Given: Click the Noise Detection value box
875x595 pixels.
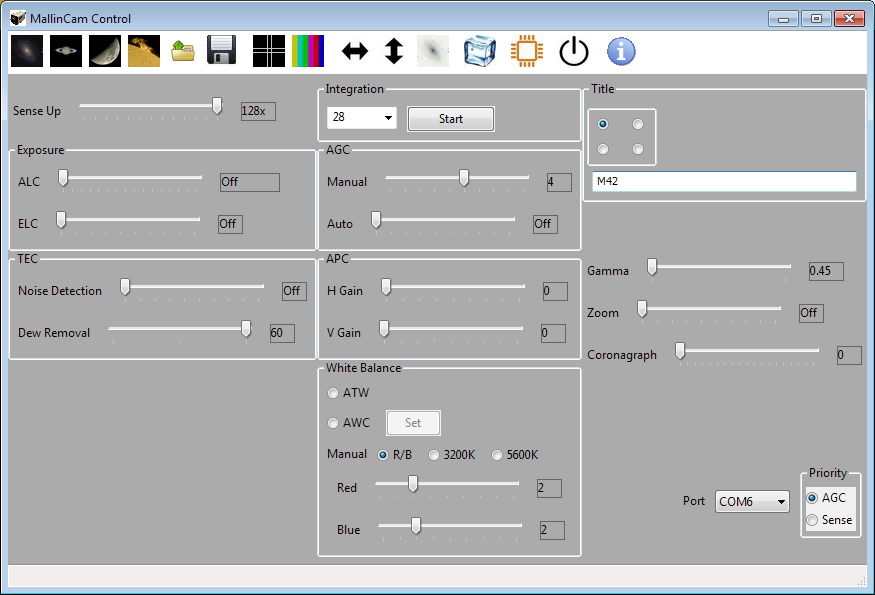Looking at the screenshot, I should [294, 291].
